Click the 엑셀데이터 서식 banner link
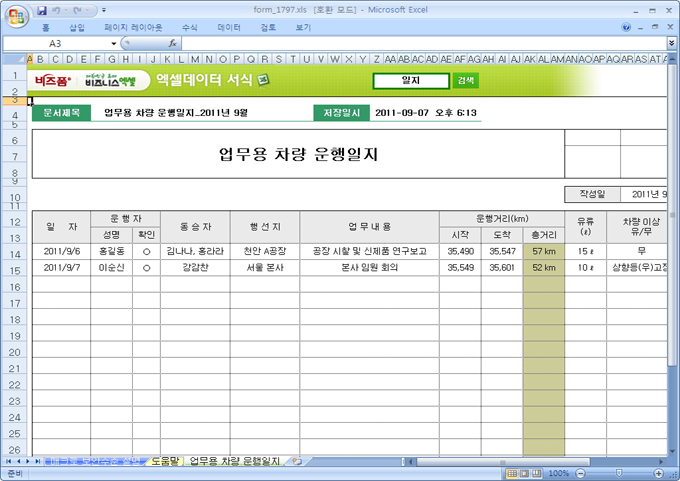 [x=205, y=81]
